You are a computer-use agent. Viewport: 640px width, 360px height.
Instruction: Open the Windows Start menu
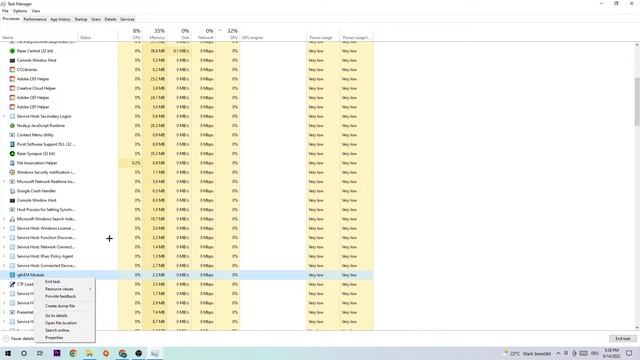(x=8, y=353)
